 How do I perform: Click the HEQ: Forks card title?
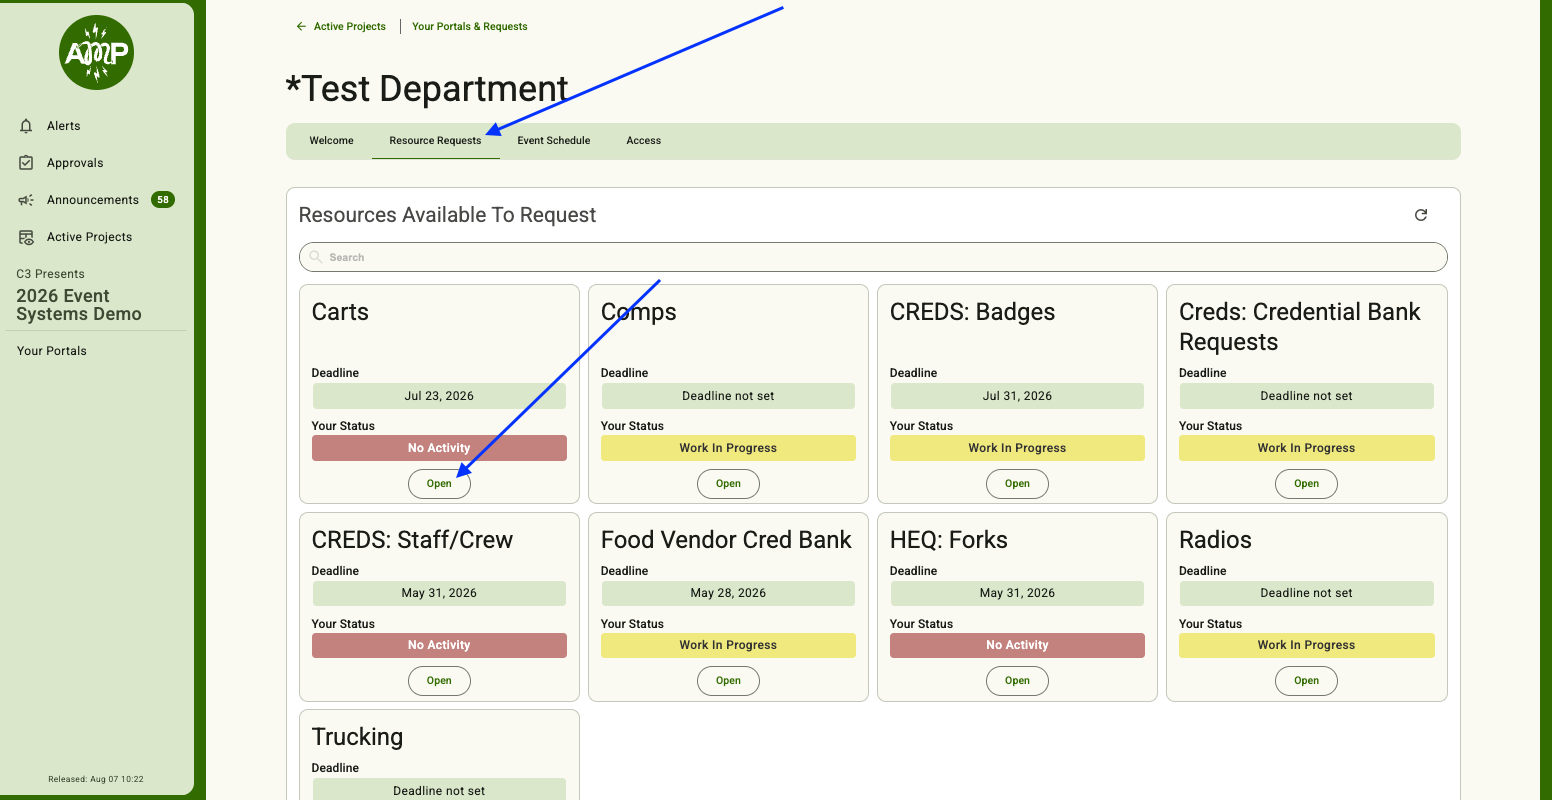(949, 540)
